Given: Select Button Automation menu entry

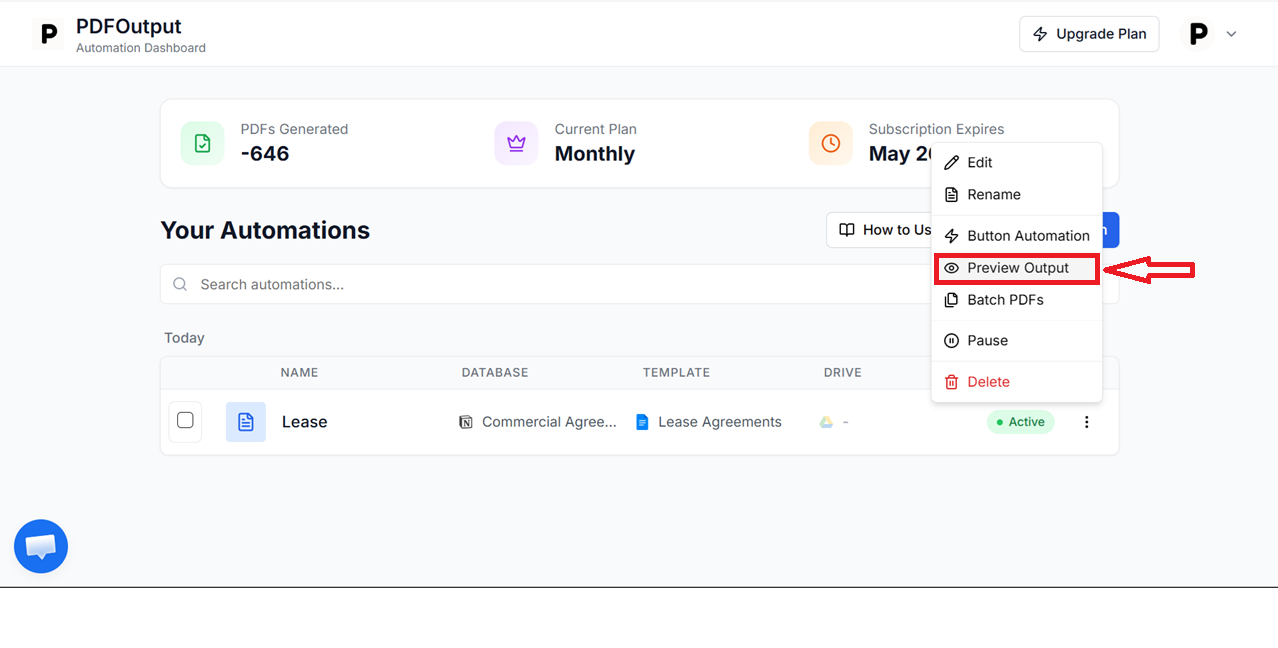Looking at the screenshot, I should pyautogui.click(x=1016, y=236).
